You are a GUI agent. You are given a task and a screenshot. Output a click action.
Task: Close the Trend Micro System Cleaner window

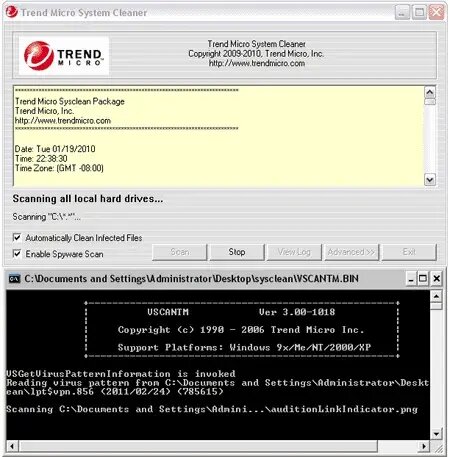coord(436,13)
